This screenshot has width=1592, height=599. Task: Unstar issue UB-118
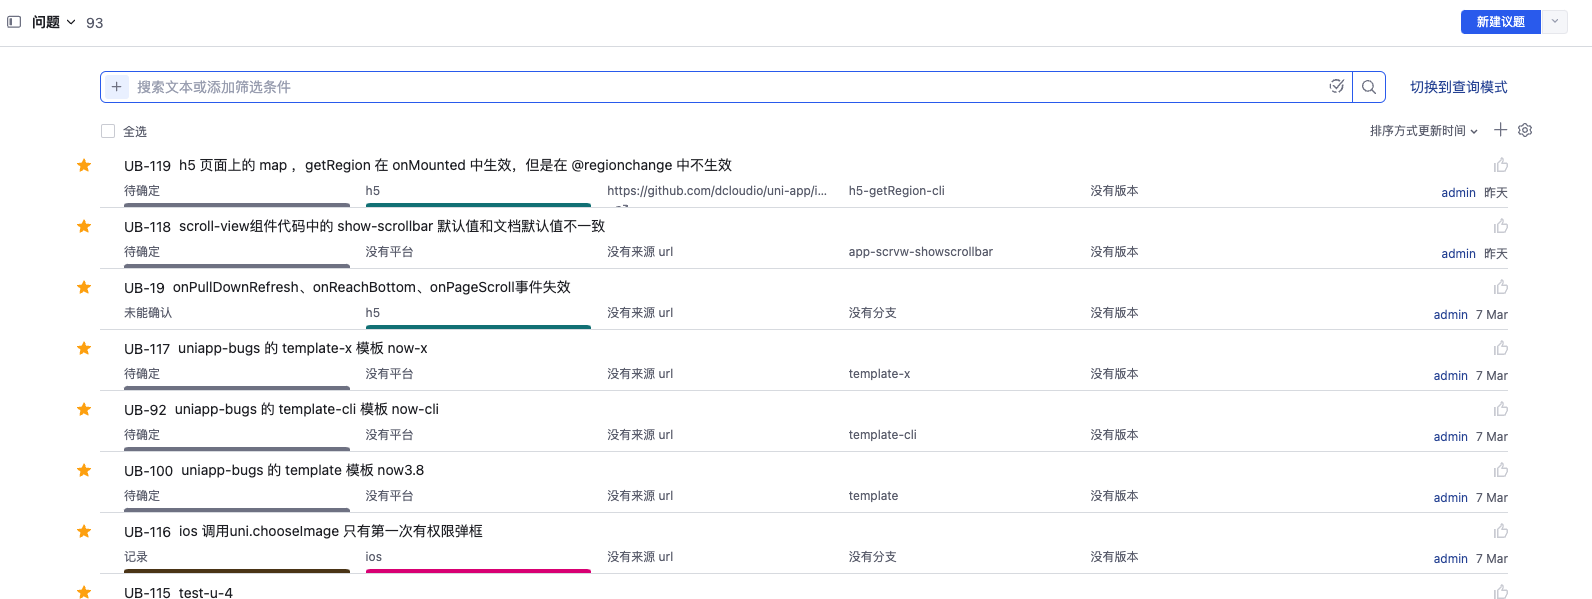point(84,226)
